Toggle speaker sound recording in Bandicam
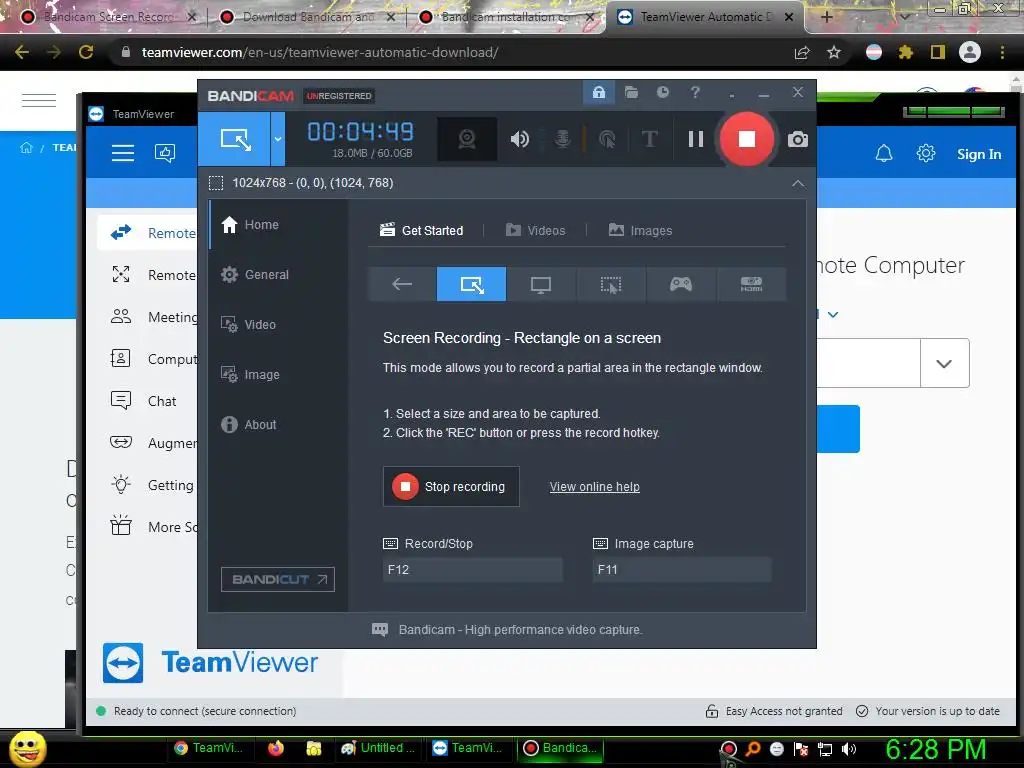The image size is (1024, 768). [520, 139]
